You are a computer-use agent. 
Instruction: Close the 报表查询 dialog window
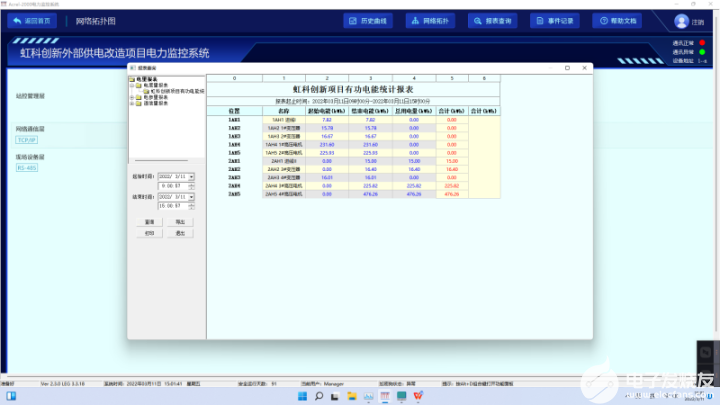[x=585, y=68]
